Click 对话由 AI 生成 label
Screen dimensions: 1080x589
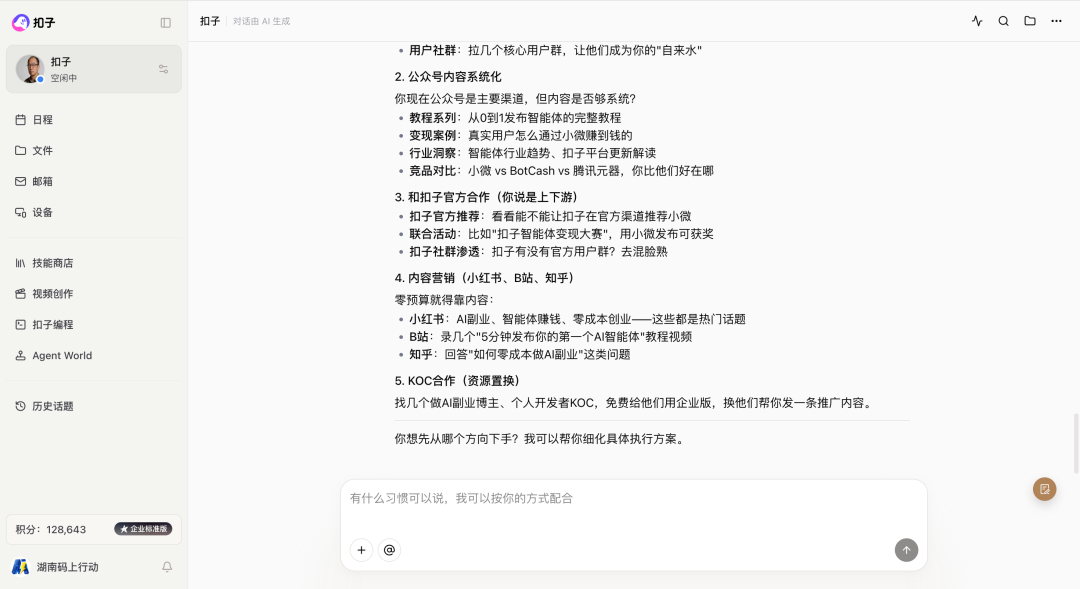point(261,21)
